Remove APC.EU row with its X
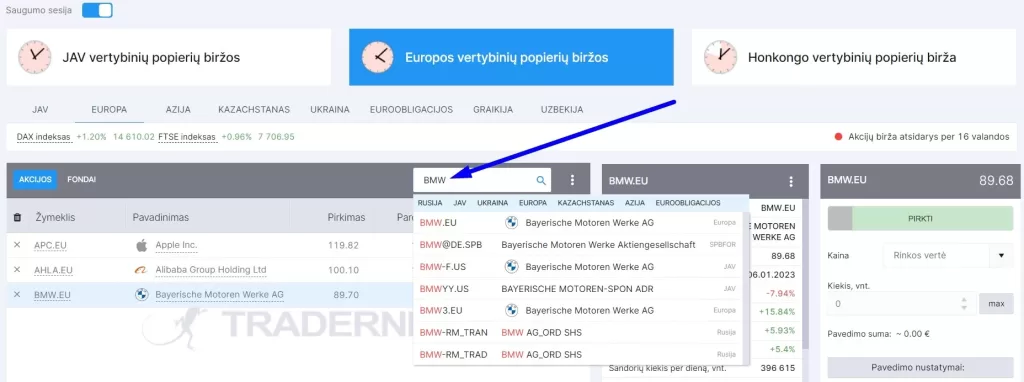1024x382 pixels. [18, 245]
